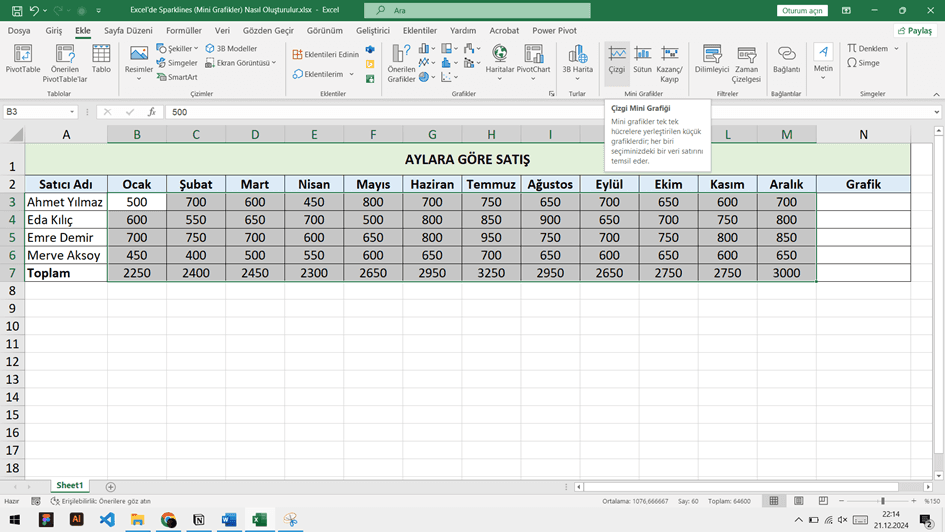
Task: Insert a Sütun sparkline
Action: (642, 60)
